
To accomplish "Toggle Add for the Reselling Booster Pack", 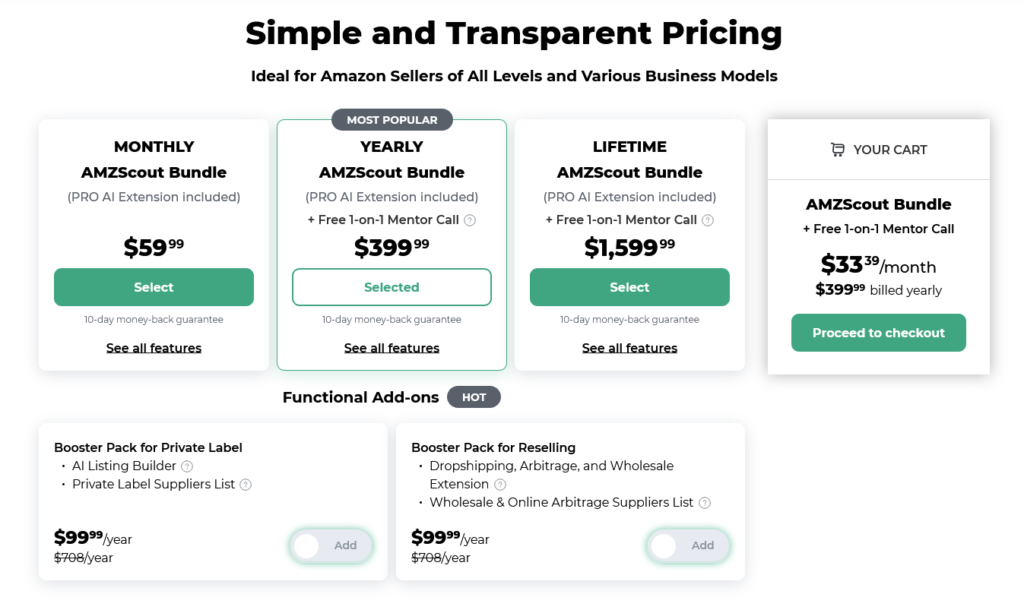I will 688,545.
